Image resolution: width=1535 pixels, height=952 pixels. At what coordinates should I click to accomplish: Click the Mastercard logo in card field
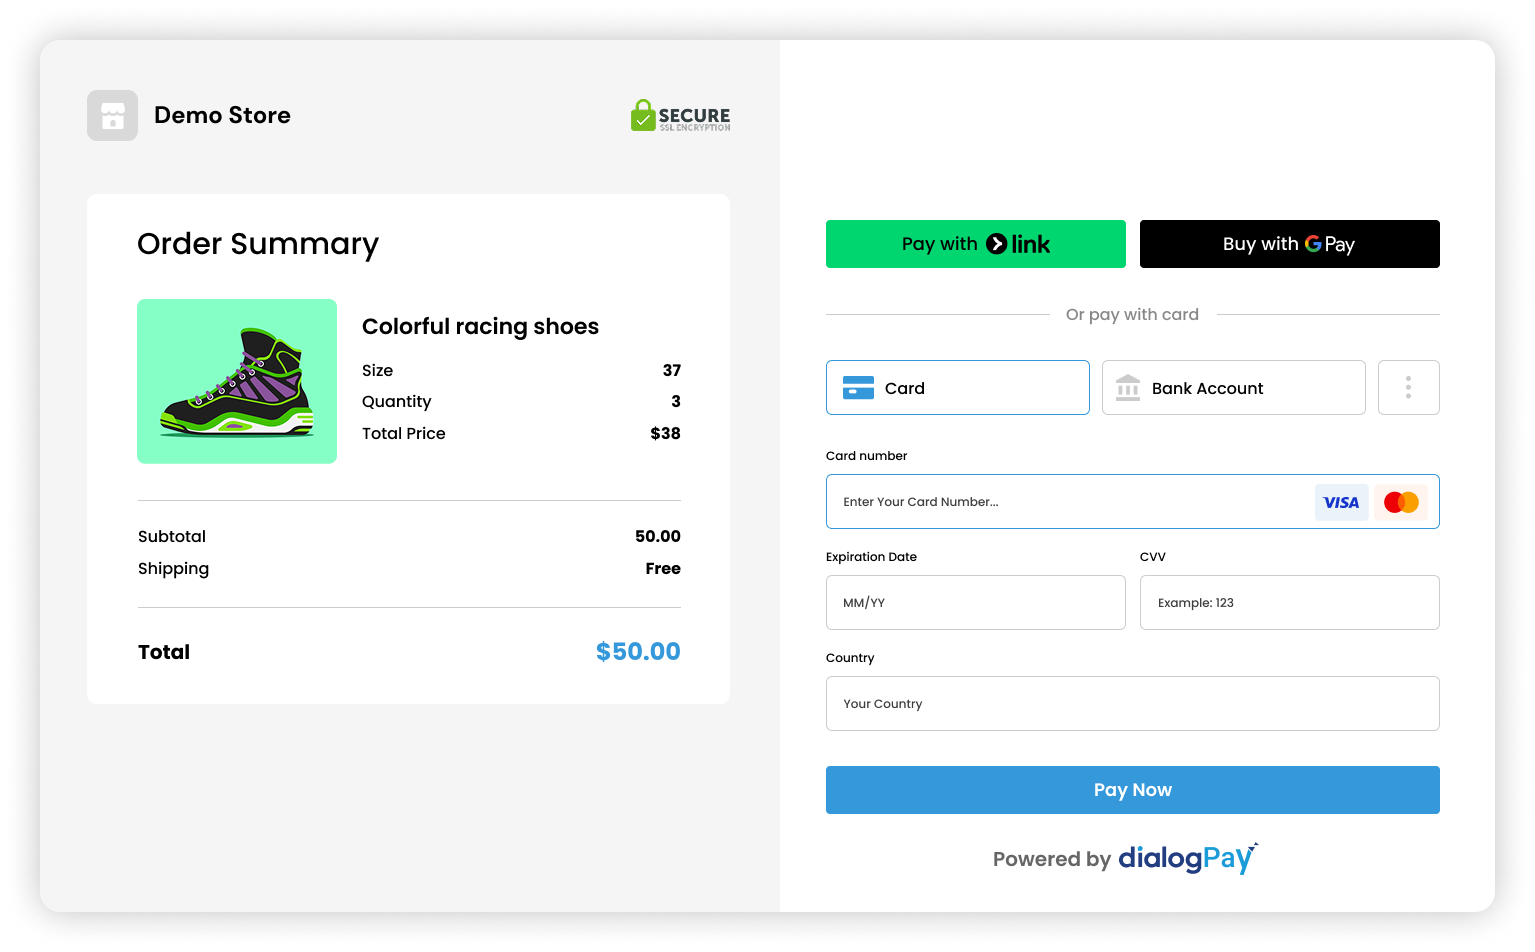coord(1401,502)
